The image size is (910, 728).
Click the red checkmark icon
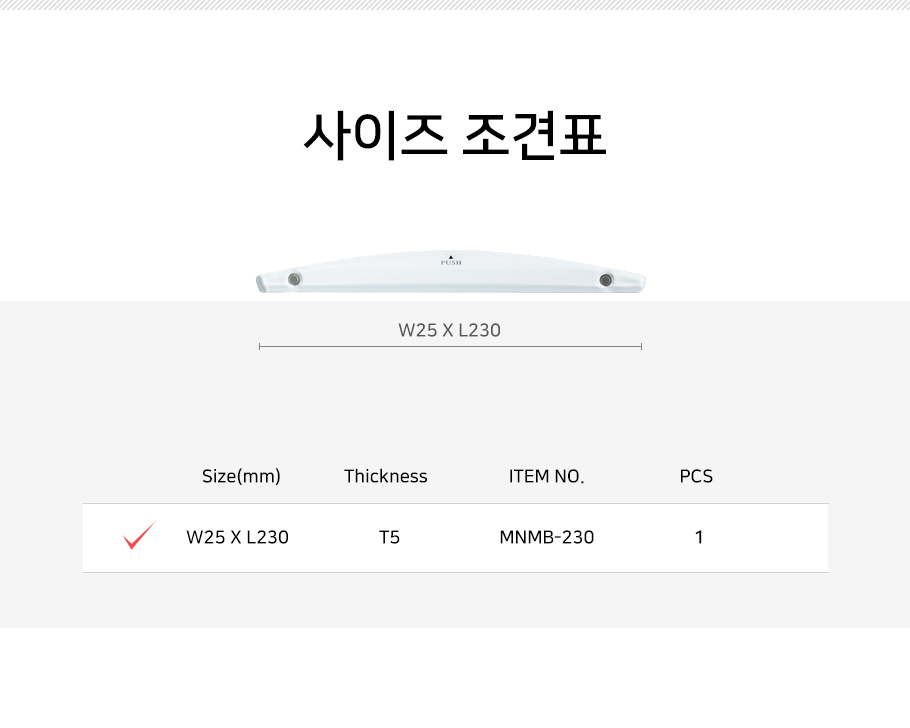pyautogui.click(x=139, y=536)
